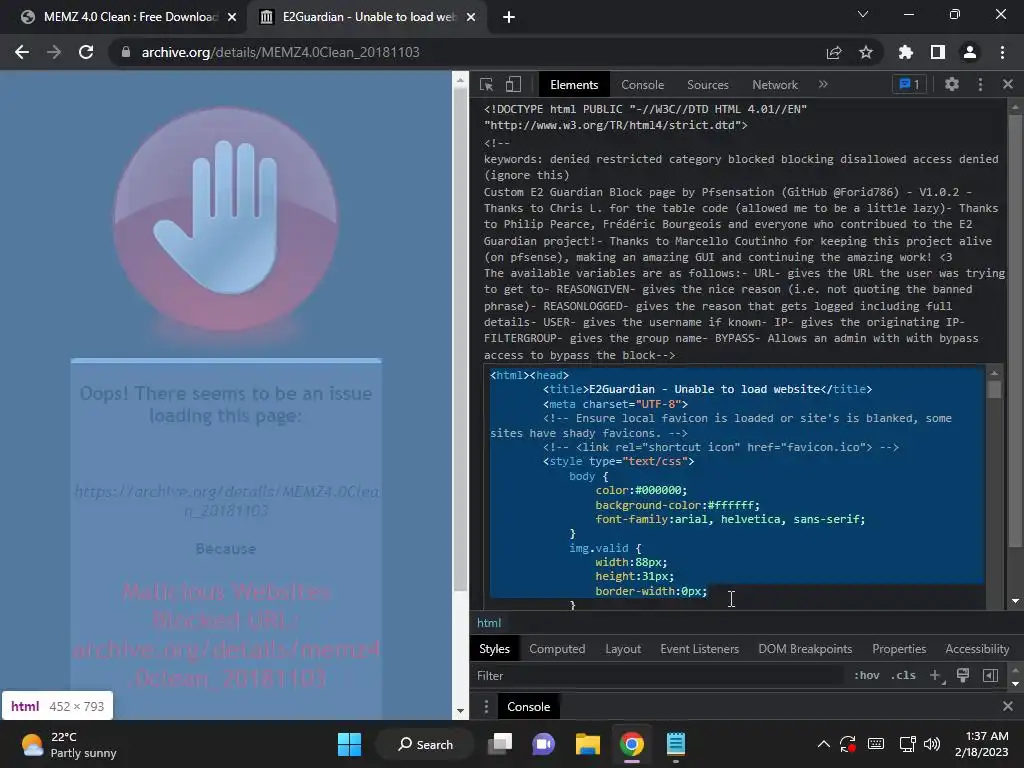Open Task View on taskbar

[501, 744]
